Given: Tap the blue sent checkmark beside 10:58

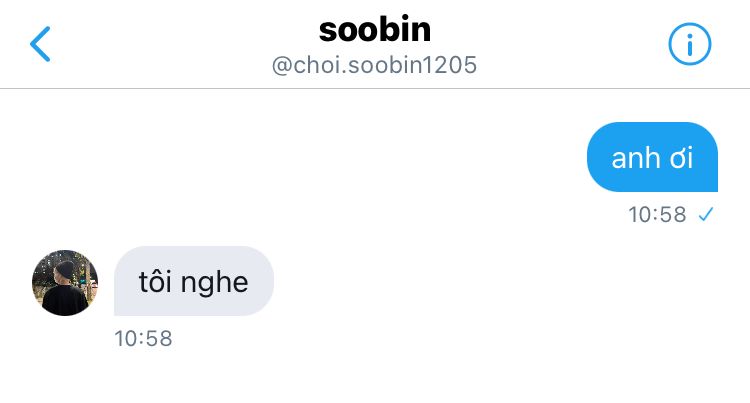Looking at the screenshot, I should 706,214.
